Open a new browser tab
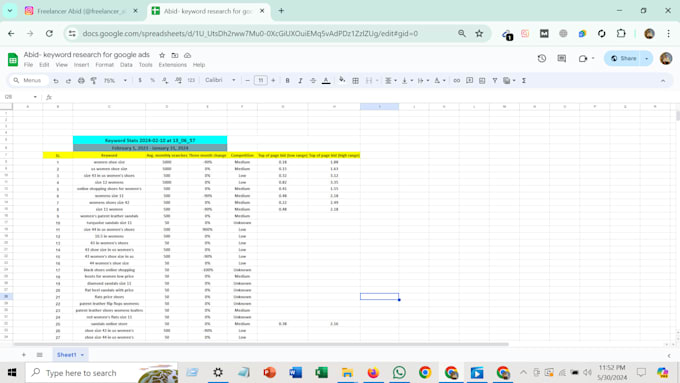The height and width of the screenshot is (383, 680). [x=281, y=11]
